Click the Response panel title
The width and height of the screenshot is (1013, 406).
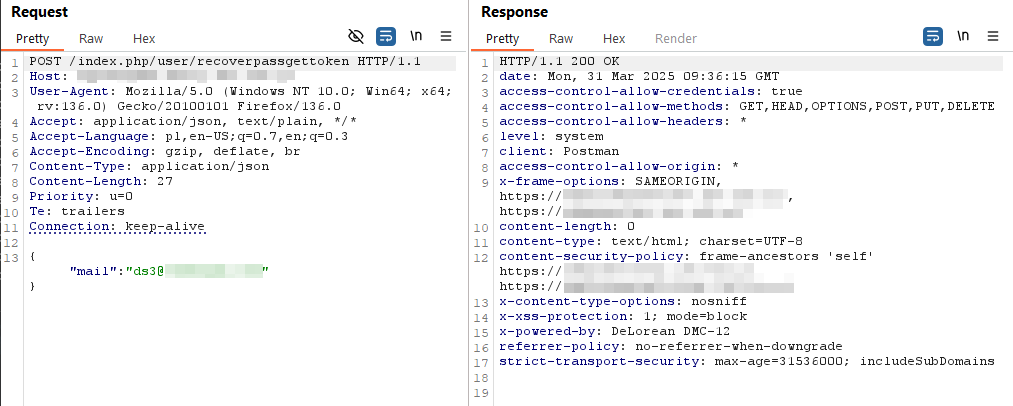tap(514, 12)
